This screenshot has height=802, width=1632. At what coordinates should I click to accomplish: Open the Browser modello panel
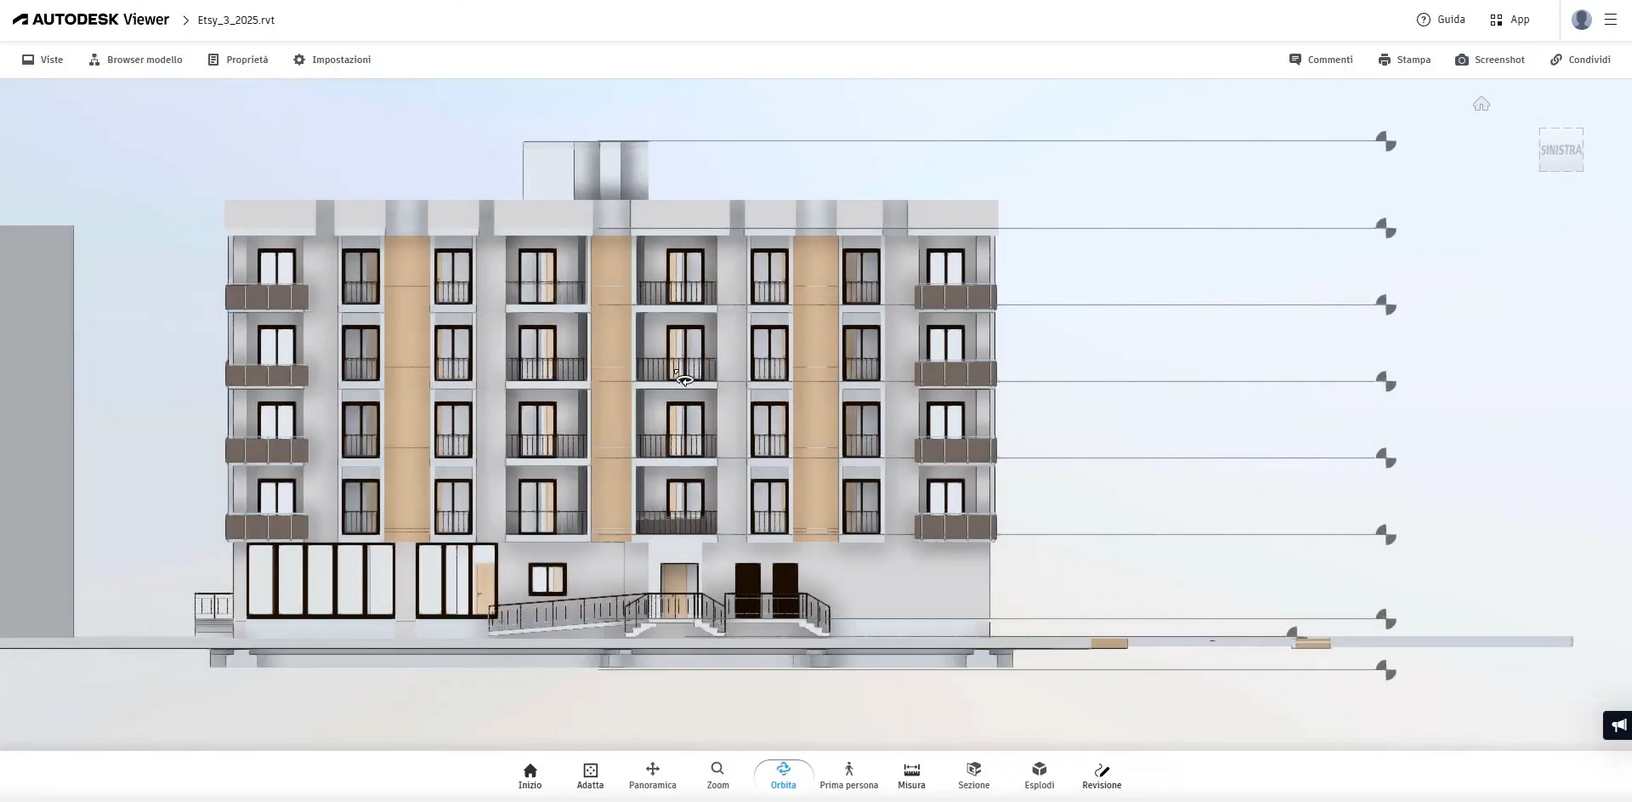pos(136,60)
